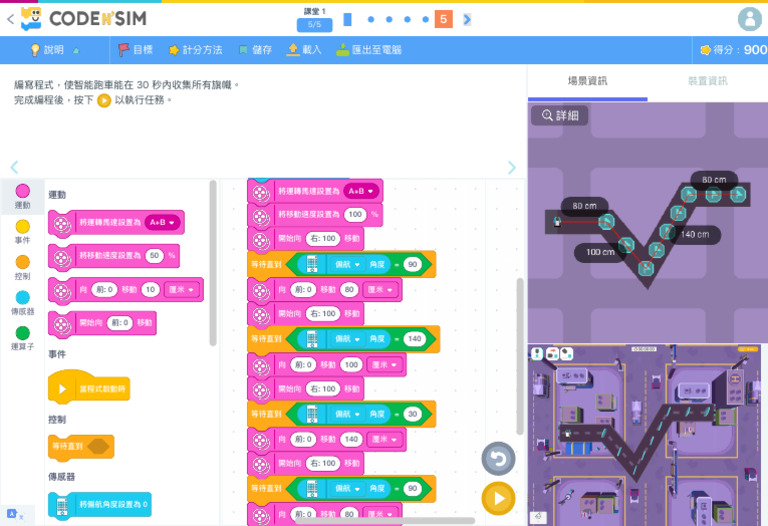The width and height of the screenshot is (768, 526).
Task: Edit speed value 100 in workspace block
Action: point(355,215)
